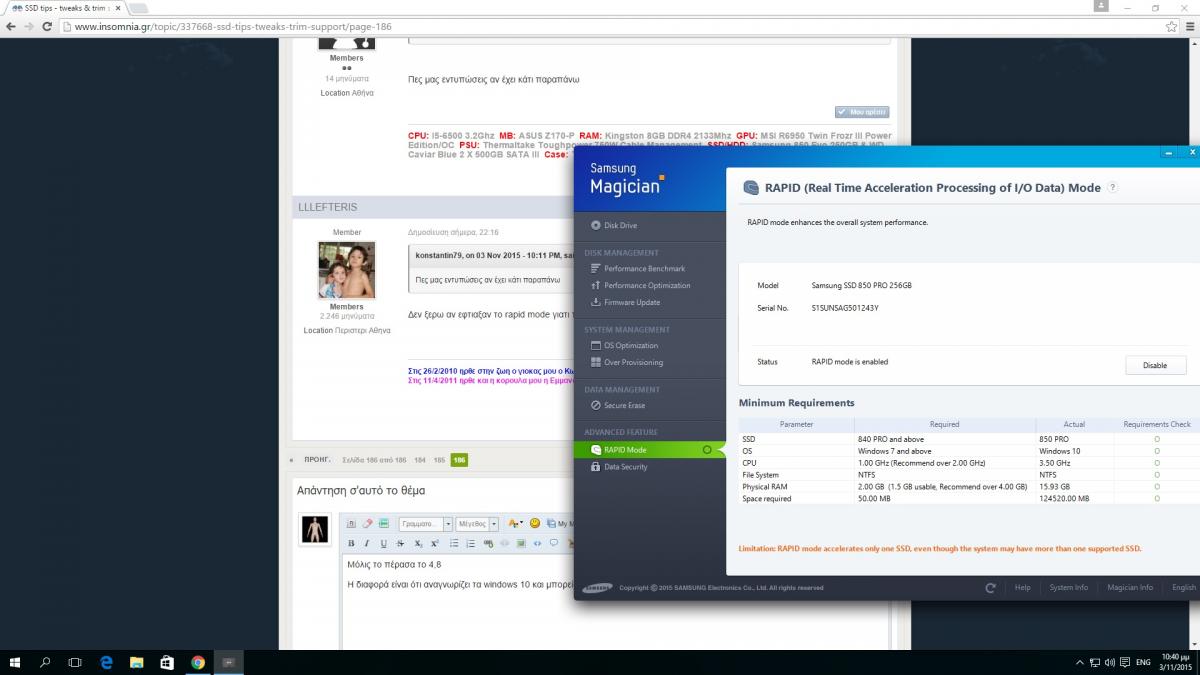This screenshot has height=675, width=1200.
Task: Open Magician Info link
Action: click(1130, 588)
